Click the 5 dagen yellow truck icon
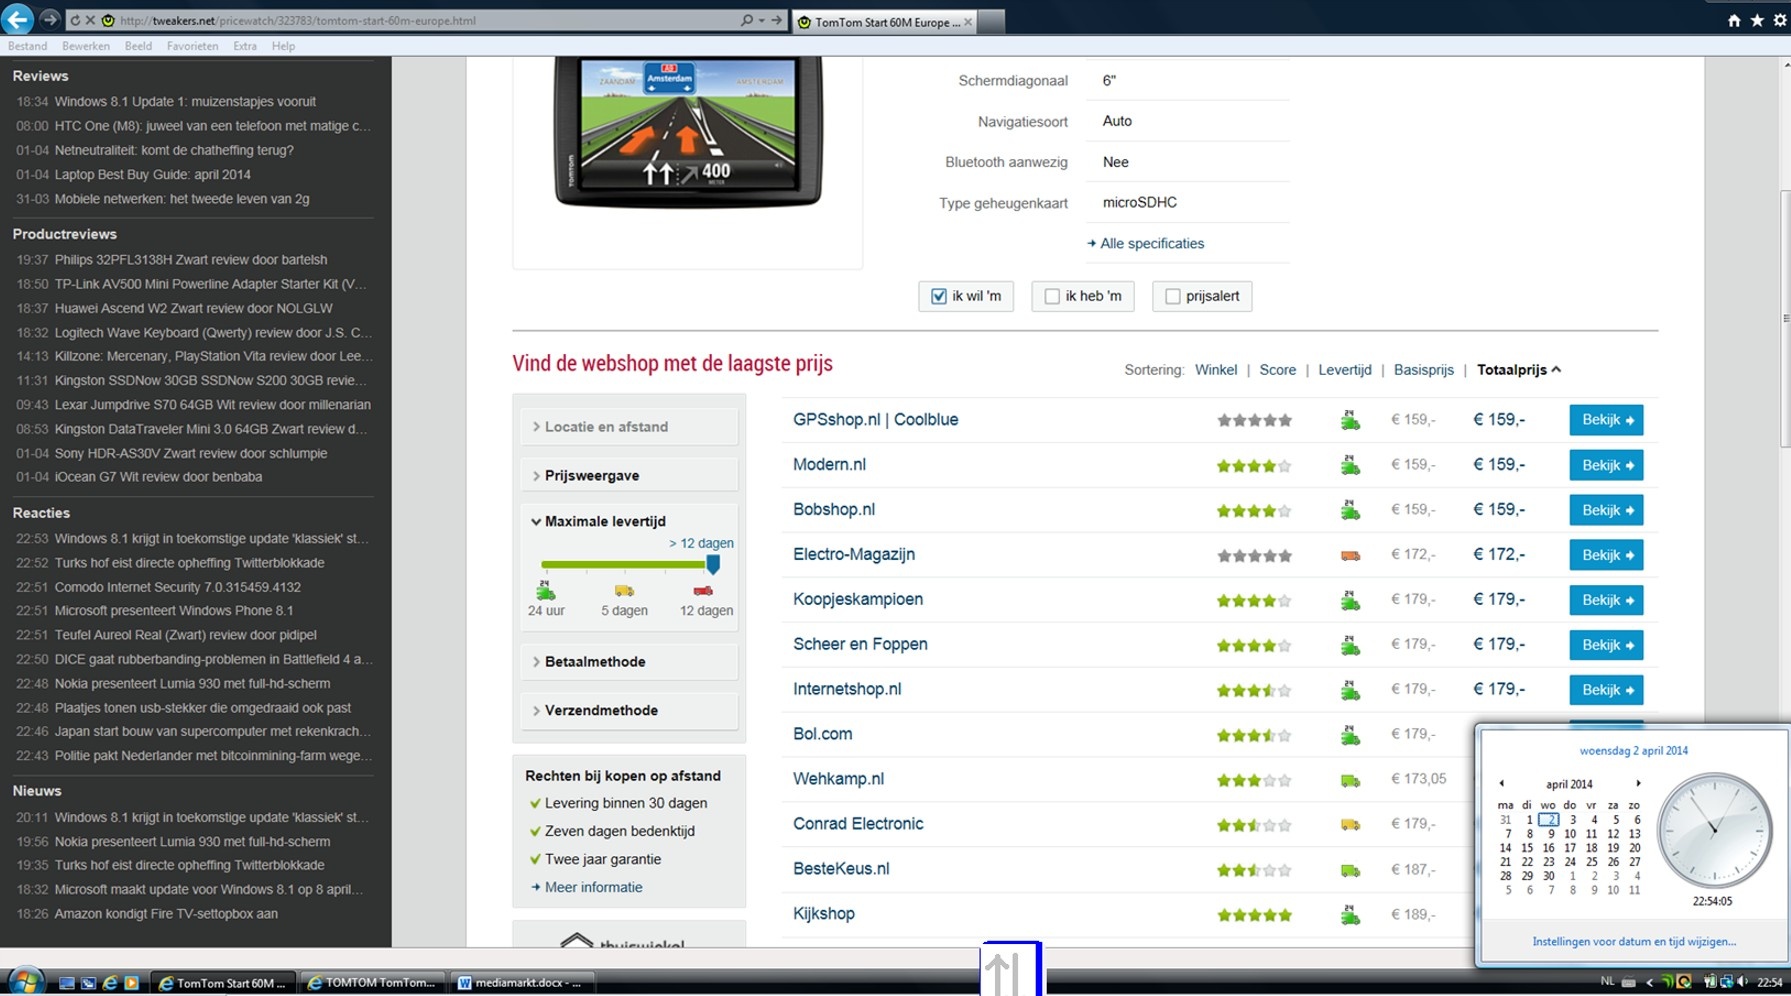Image resolution: width=1791 pixels, height=996 pixels. coord(624,591)
